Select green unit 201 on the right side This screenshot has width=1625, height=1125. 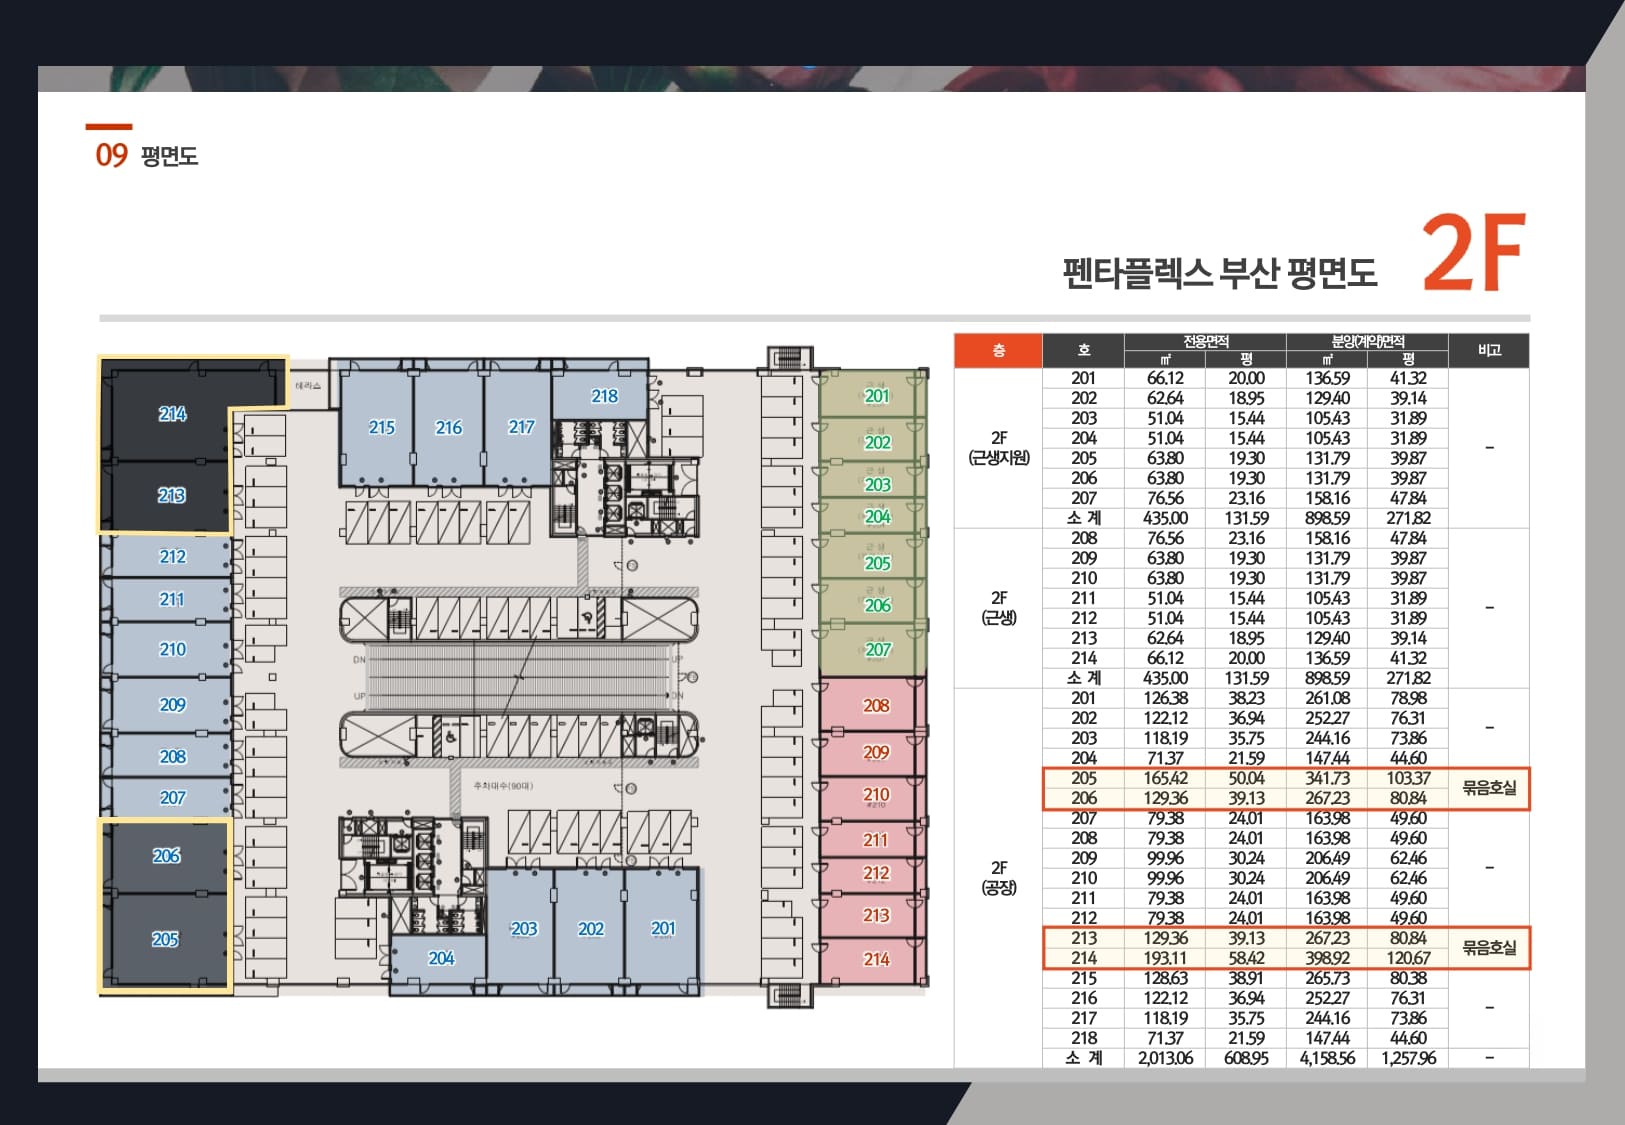[x=877, y=396]
